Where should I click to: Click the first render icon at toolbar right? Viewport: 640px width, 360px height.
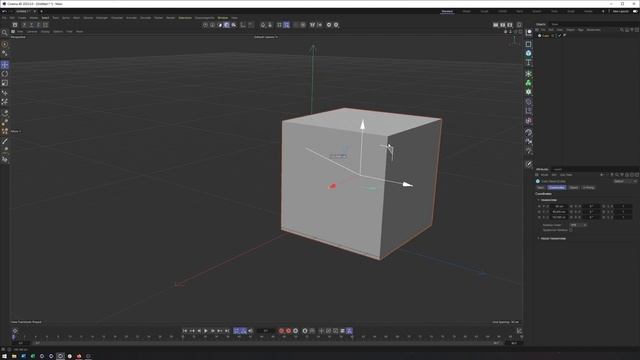[x=496, y=25]
